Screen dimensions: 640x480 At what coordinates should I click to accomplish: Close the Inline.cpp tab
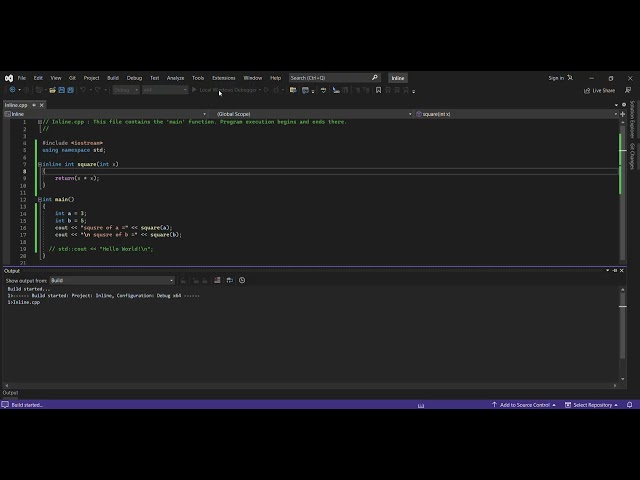tap(42, 105)
